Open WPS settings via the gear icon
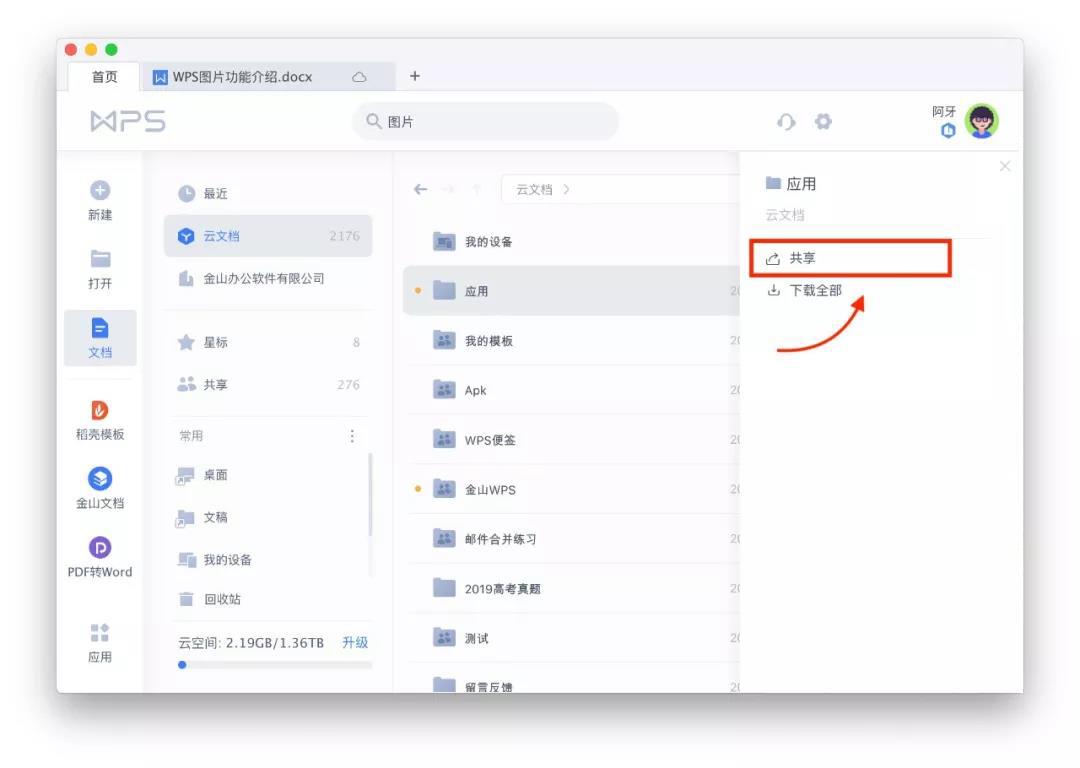 pyautogui.click(x=822, y=121)
